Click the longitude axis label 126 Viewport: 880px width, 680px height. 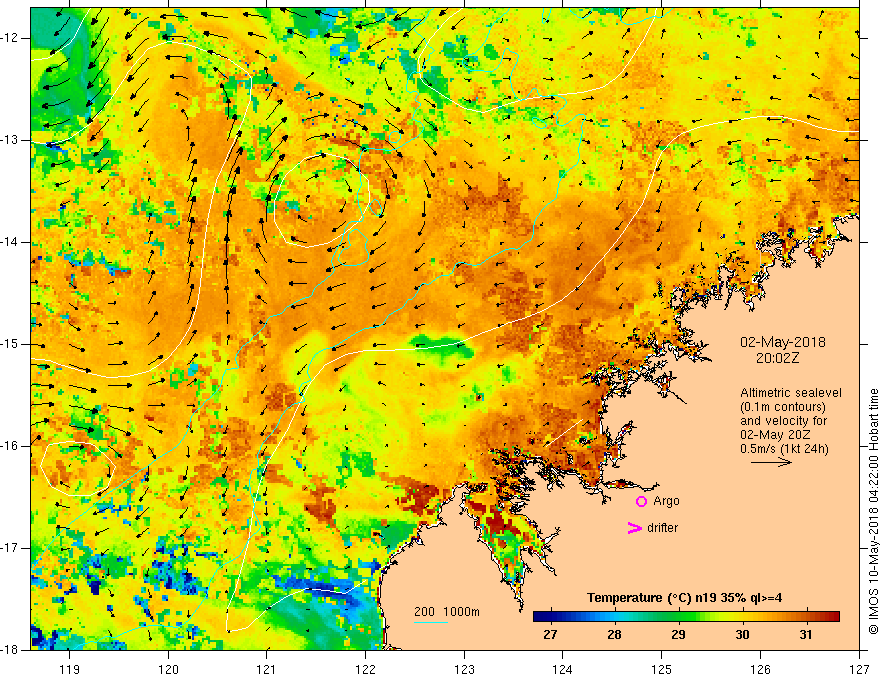[760, 669]
